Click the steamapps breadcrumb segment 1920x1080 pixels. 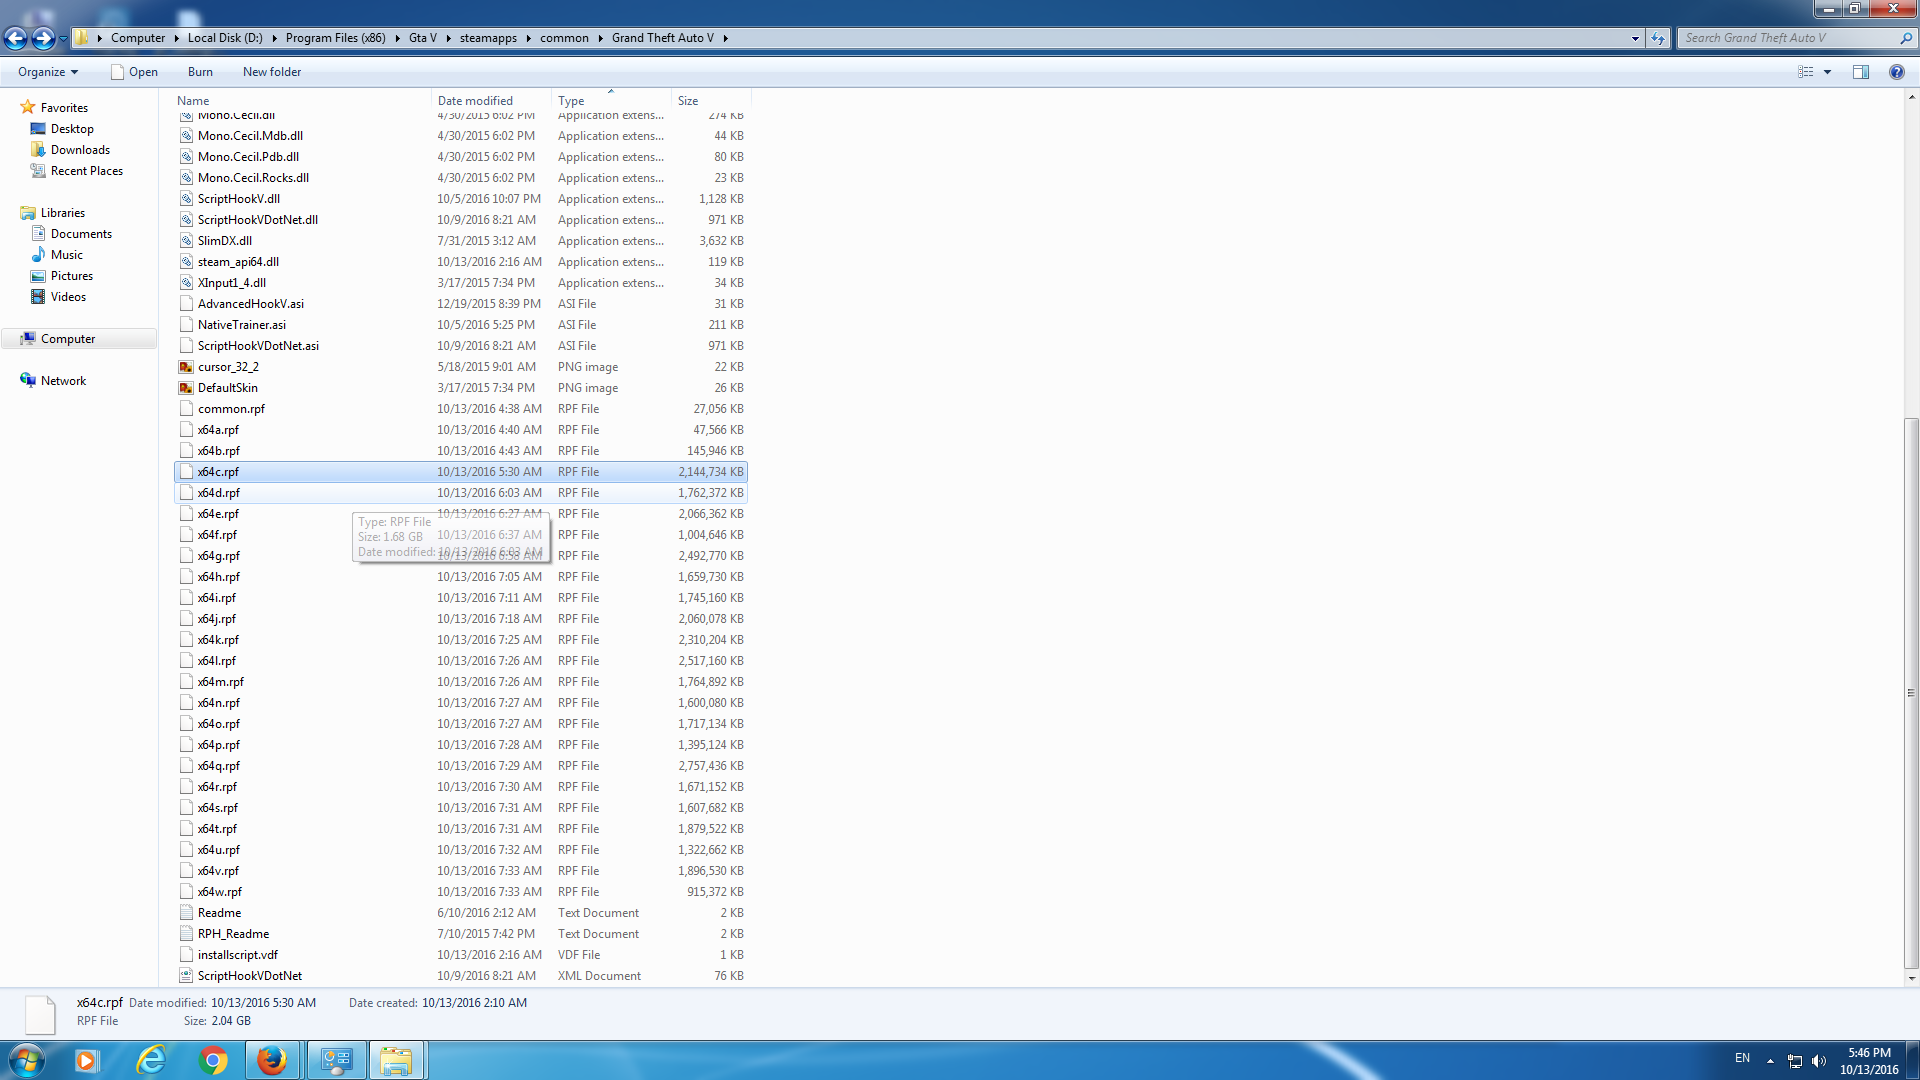point(488,38)
